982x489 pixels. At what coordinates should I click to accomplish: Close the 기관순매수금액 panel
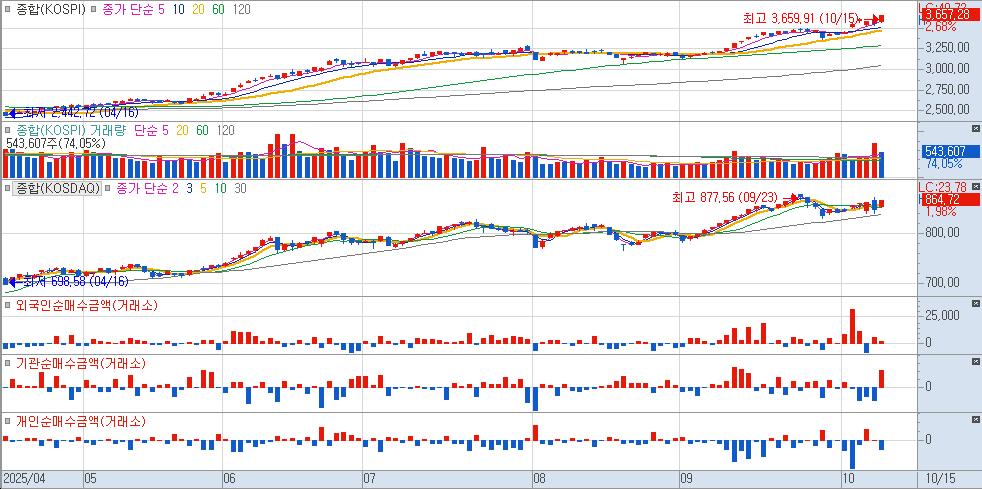tap(975, 362)
